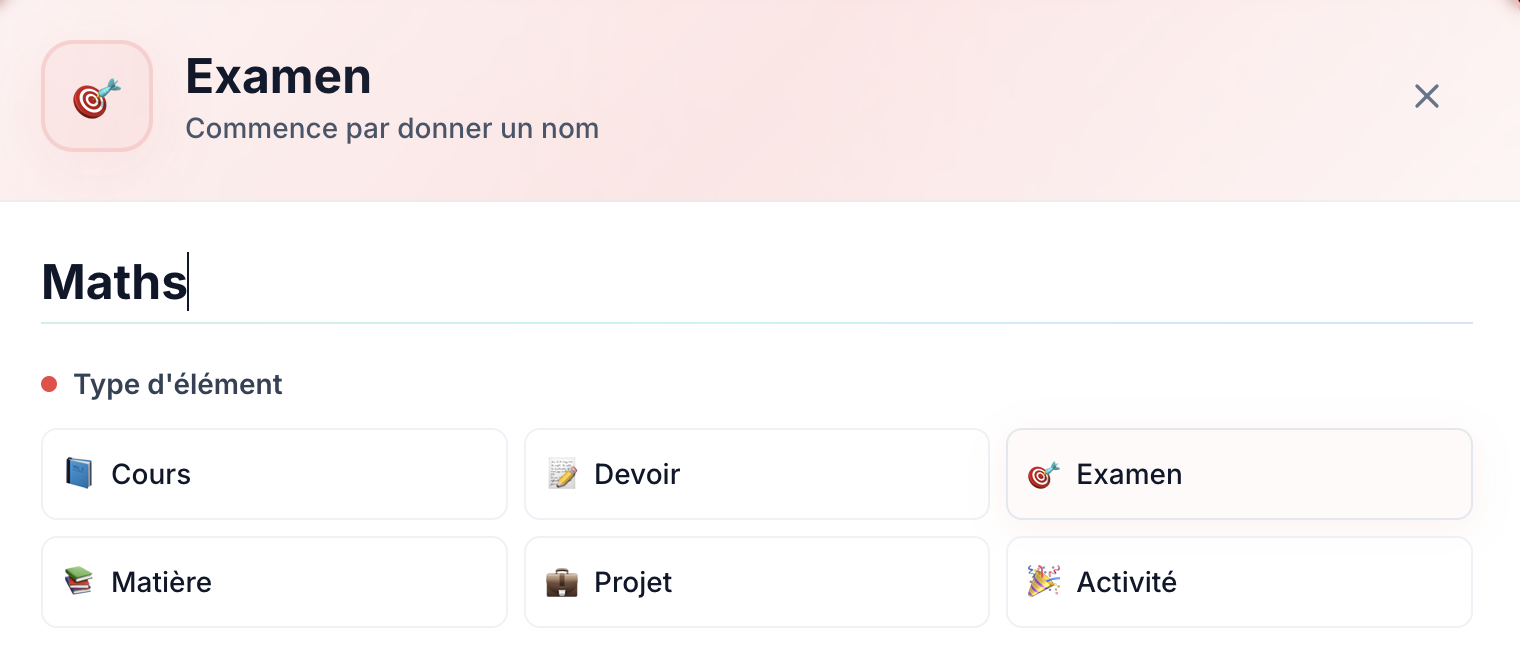Image resolution: width=1520 pixels, height=658 pixels.
Task: Click the small dart target icon beside Examen
Action: (x=1043, y=474)
